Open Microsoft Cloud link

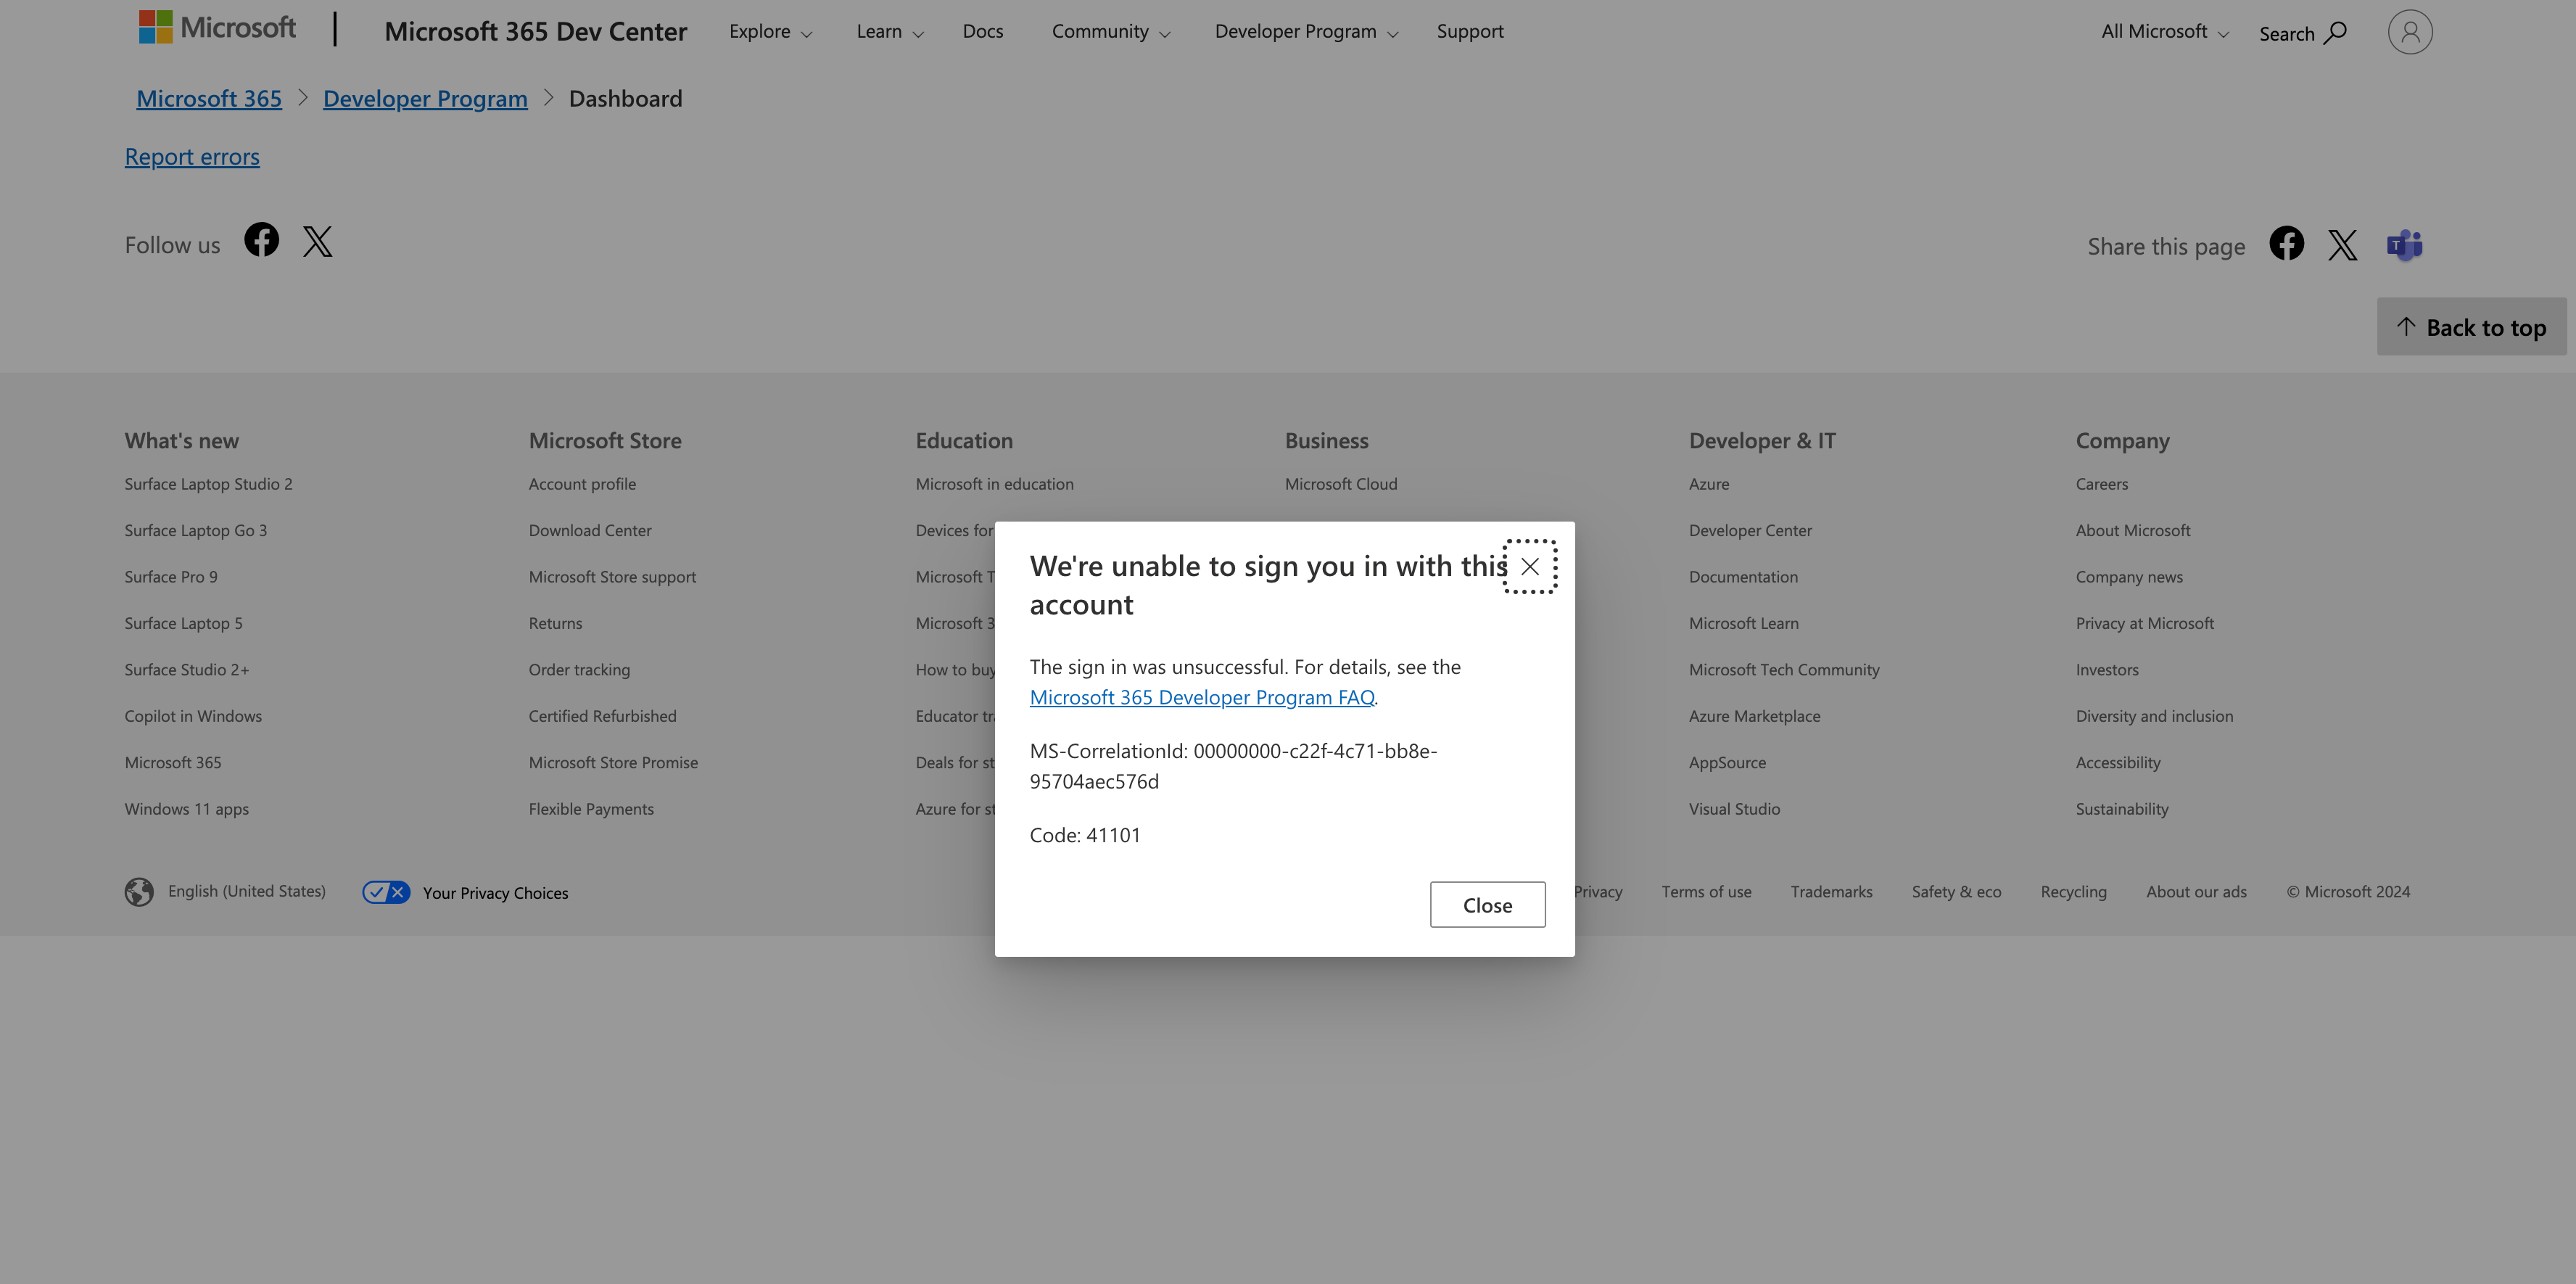[x=1341, y=484]
